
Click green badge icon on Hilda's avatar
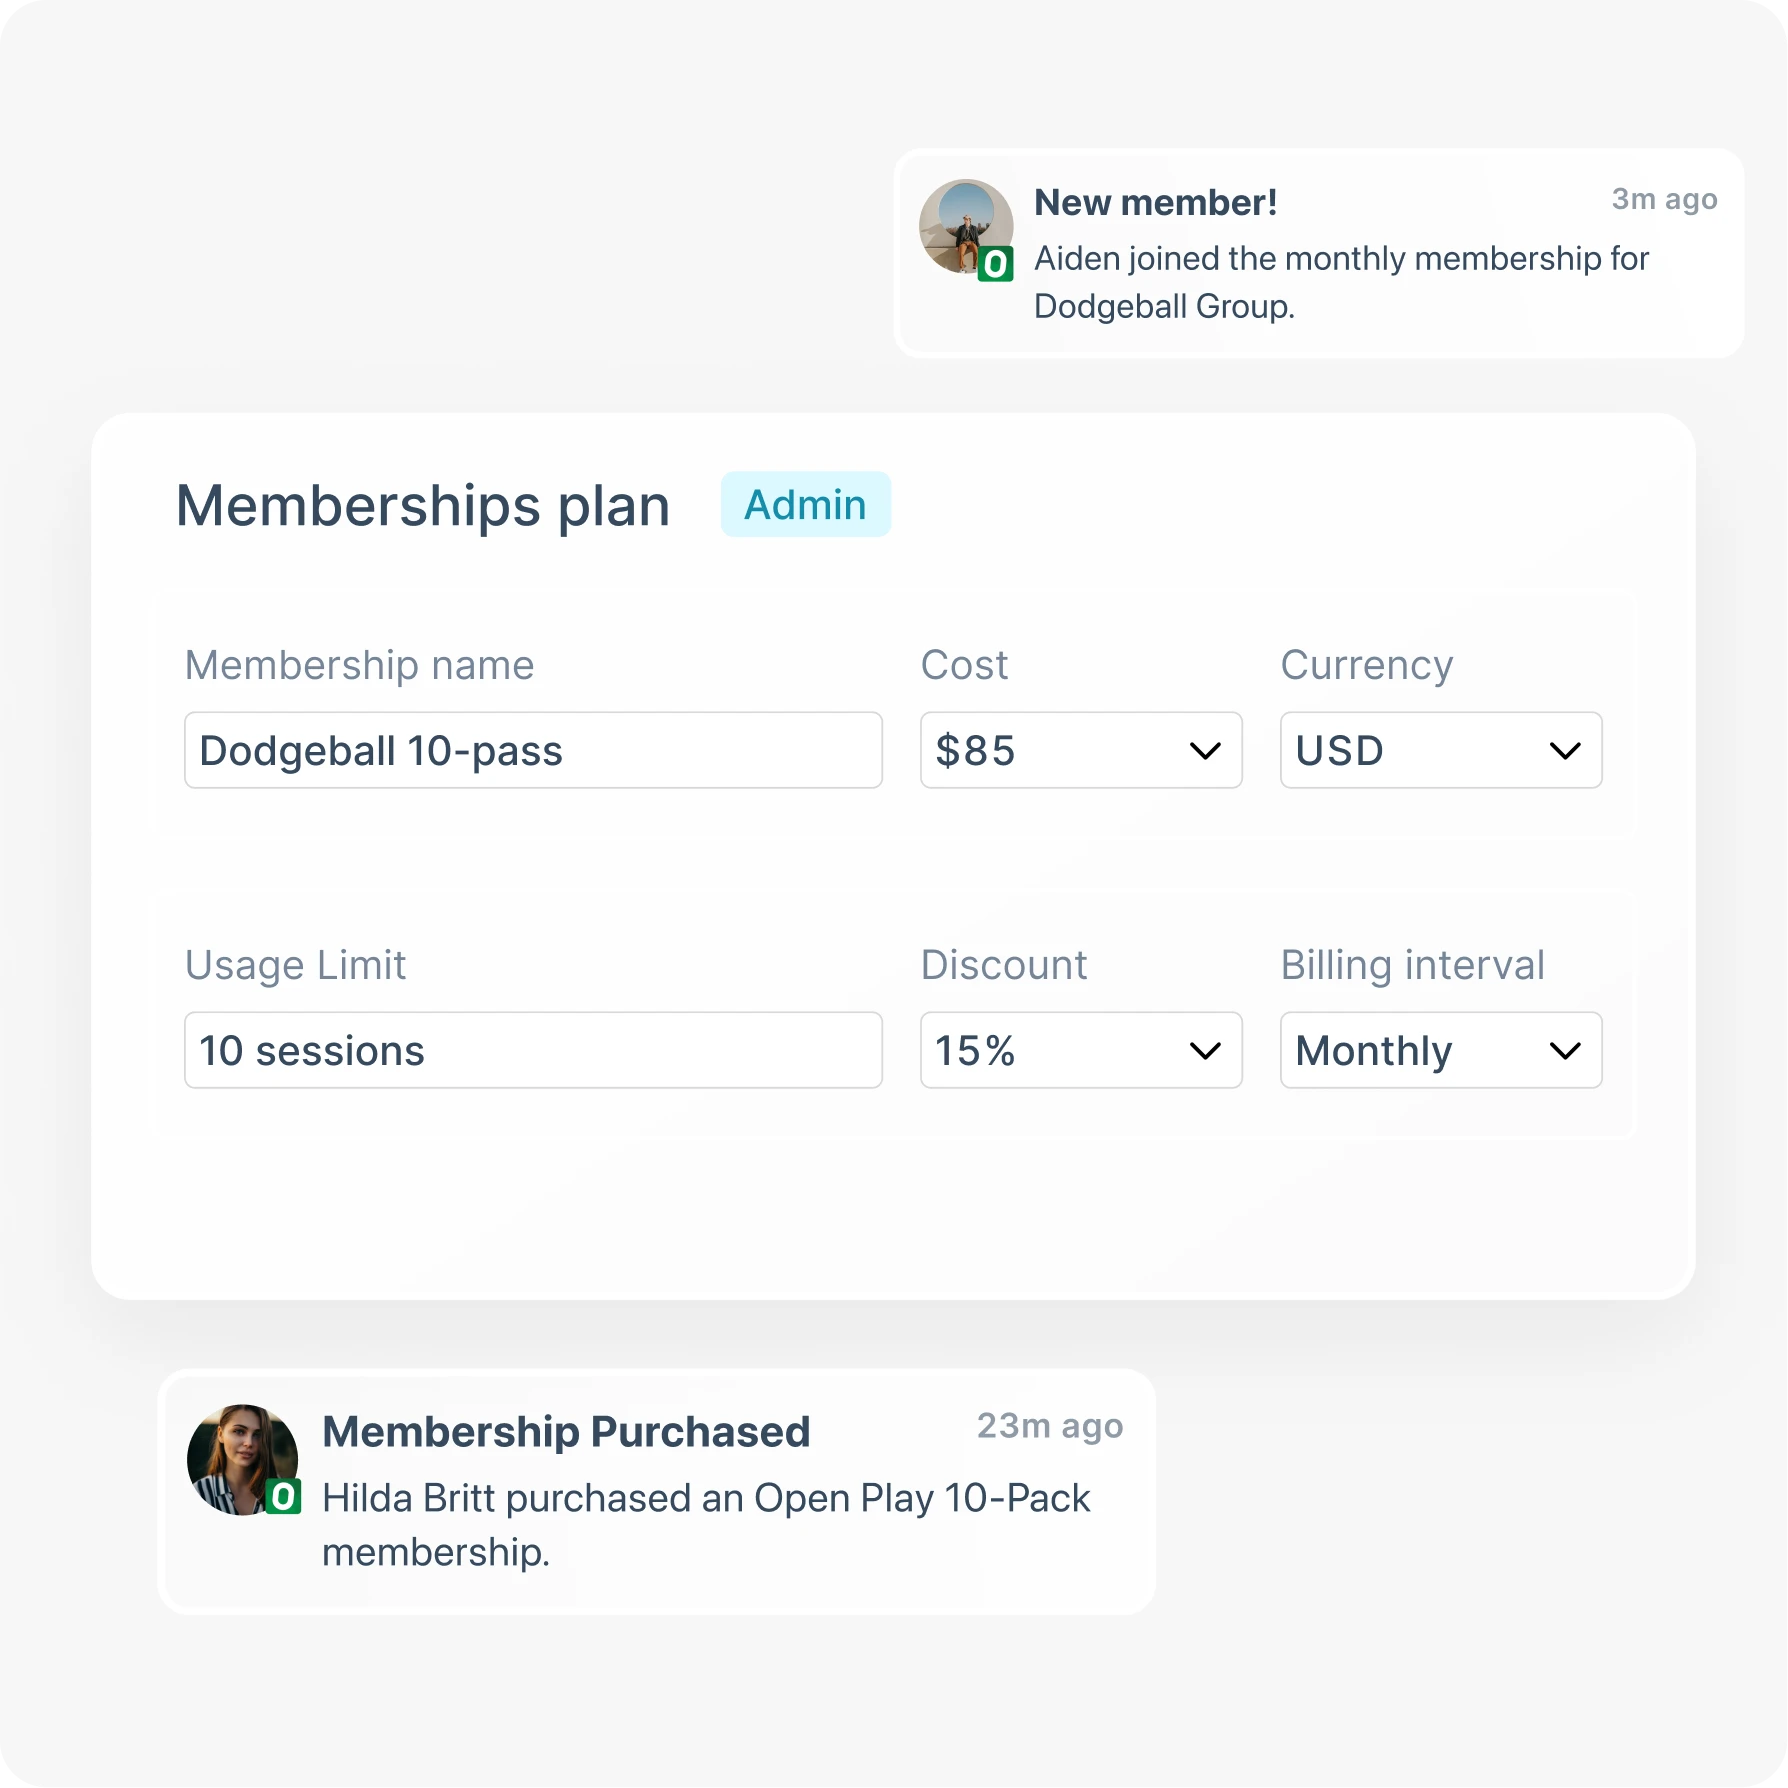(283, 1497)
